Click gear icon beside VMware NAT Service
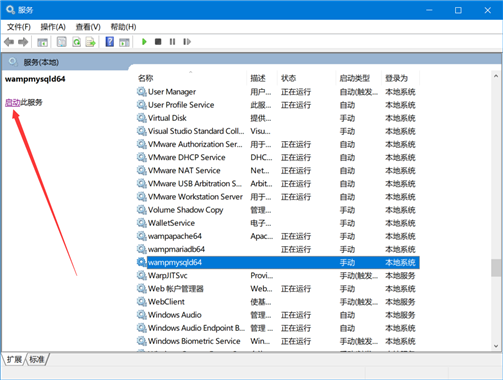503x380 pixels. point(142,170)
